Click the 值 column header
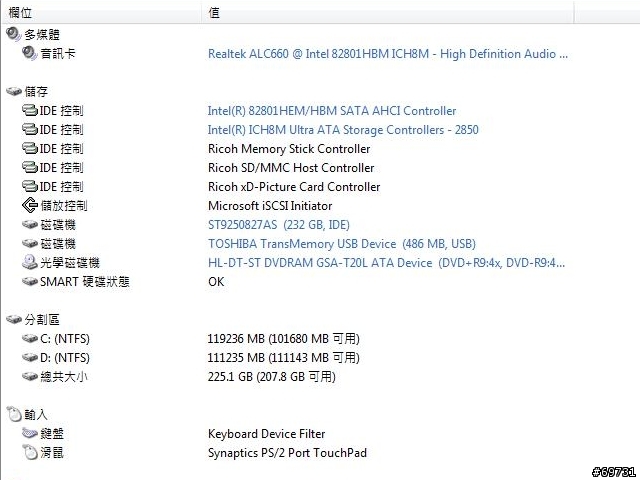 (x=387, y=13)
